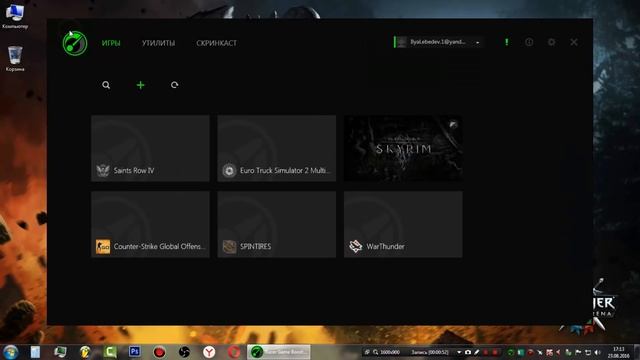The width and height of the screenshot is (640, 360).
Task: Click the SPINTIRES small icon
Action: pyautogui.click(x=229, y=247)
